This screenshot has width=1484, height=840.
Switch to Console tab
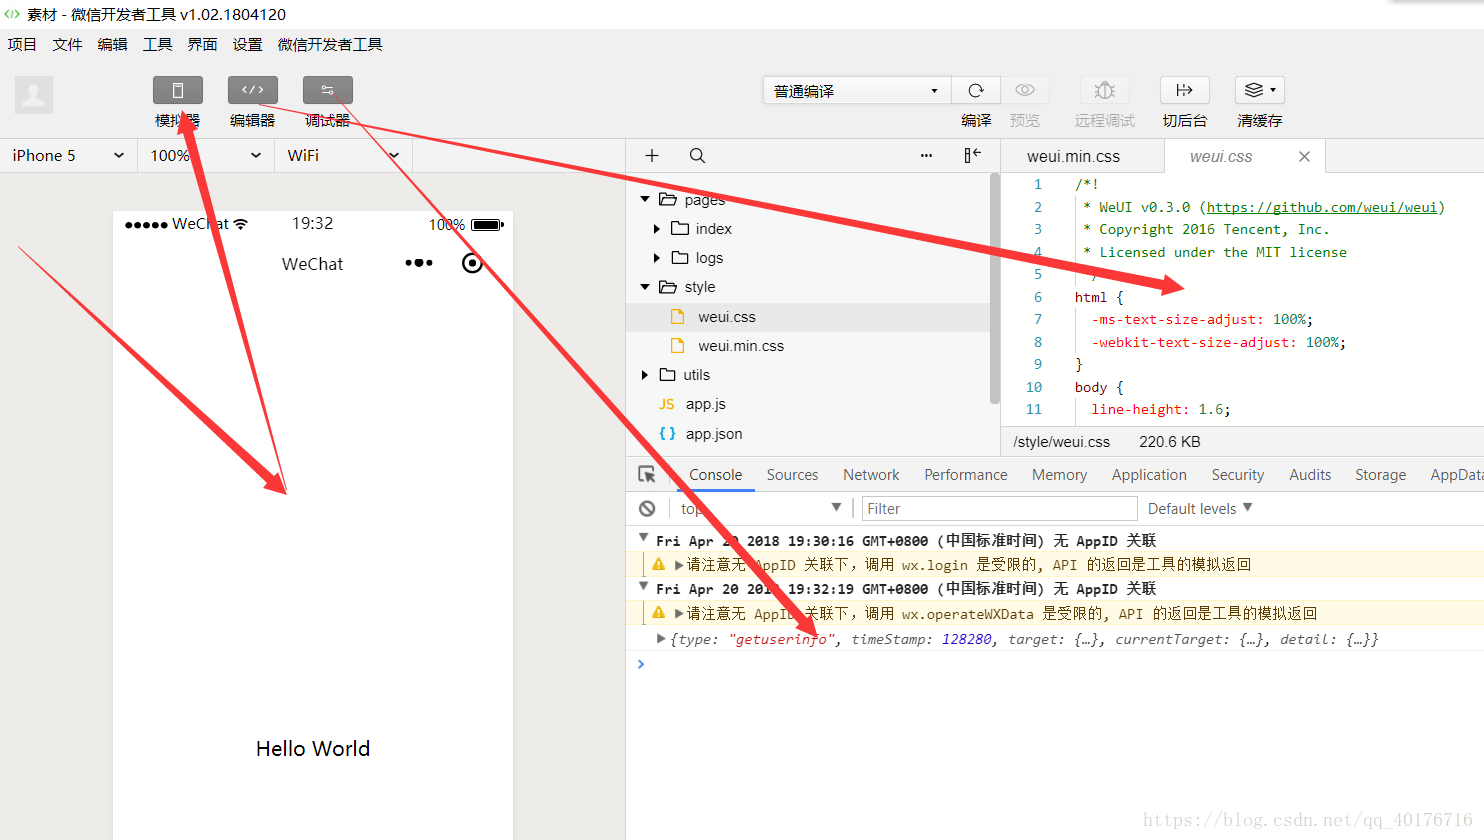tap(715, 475)
